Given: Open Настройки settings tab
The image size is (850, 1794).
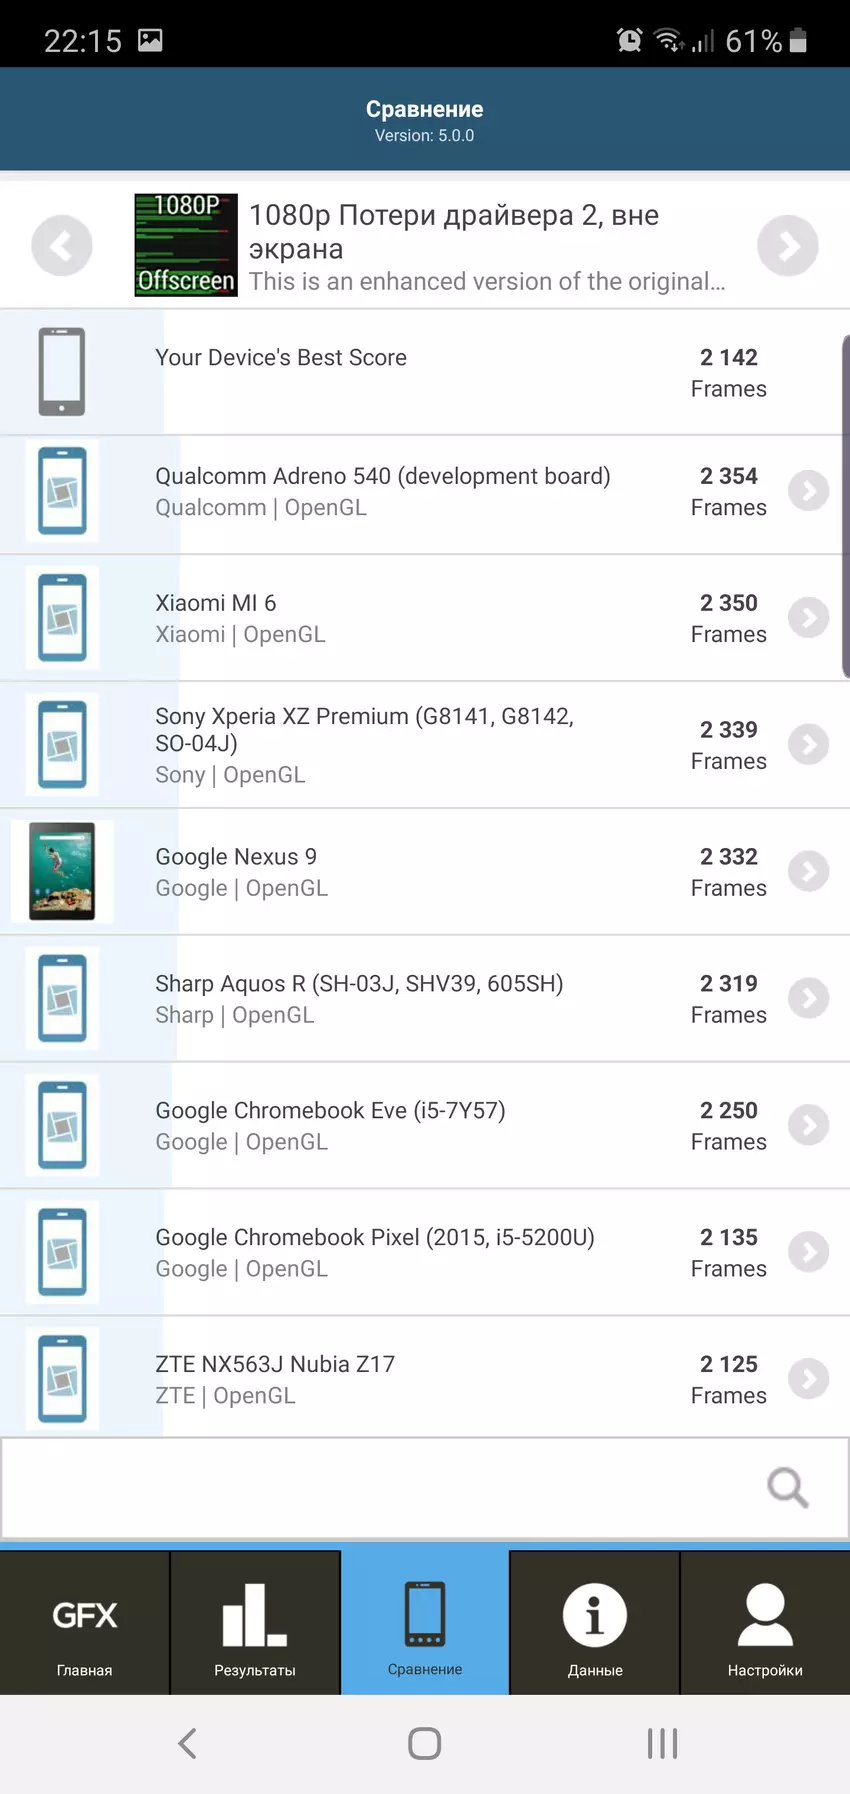Looking at the screenshot, I should (x=765, y=1623).
